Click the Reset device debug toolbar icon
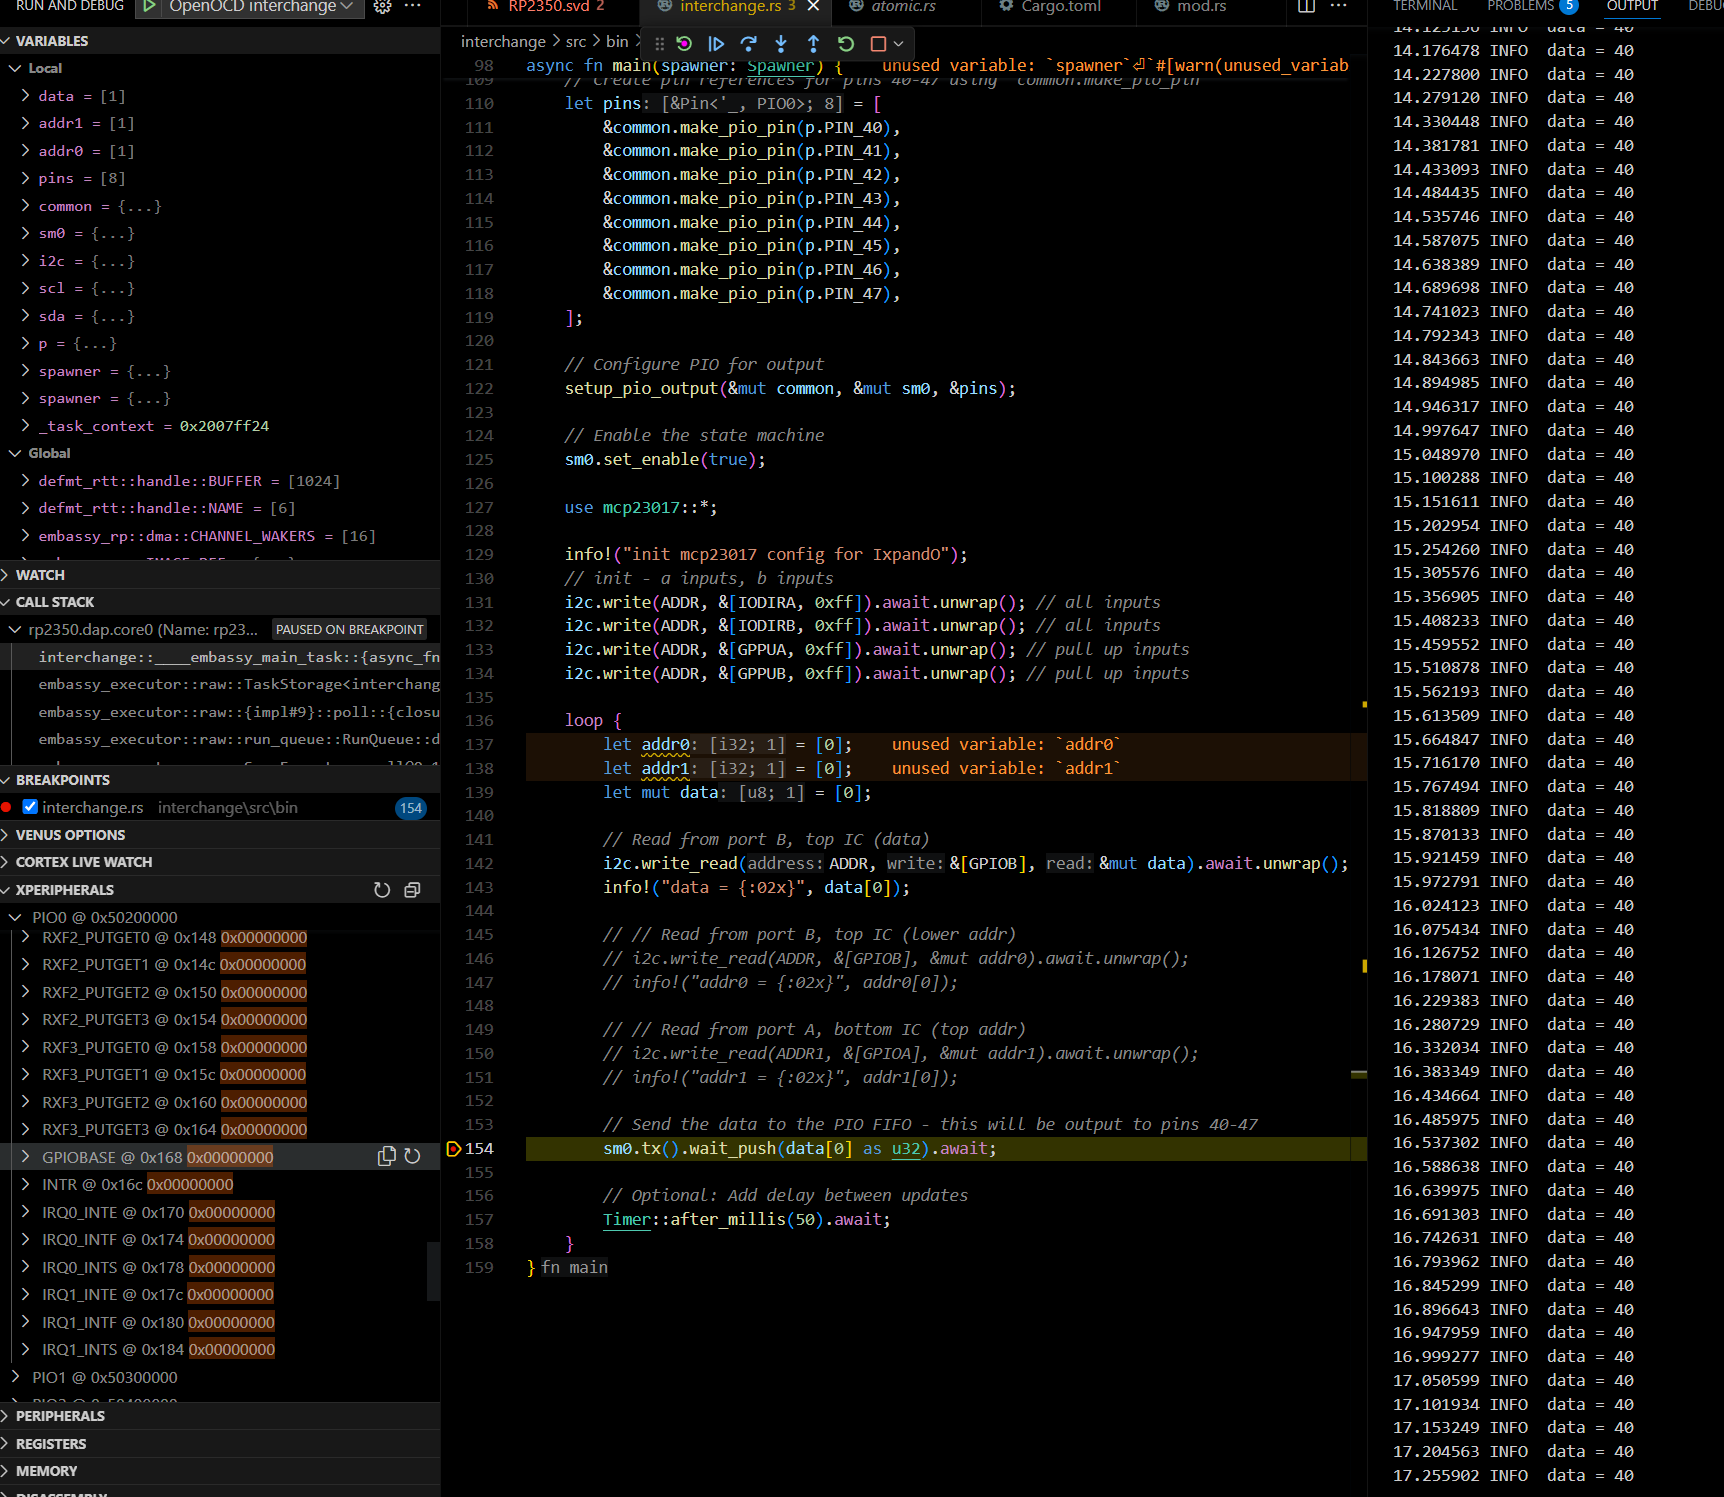Viewport: 1724px width, 1497px height. coord(684,44)
